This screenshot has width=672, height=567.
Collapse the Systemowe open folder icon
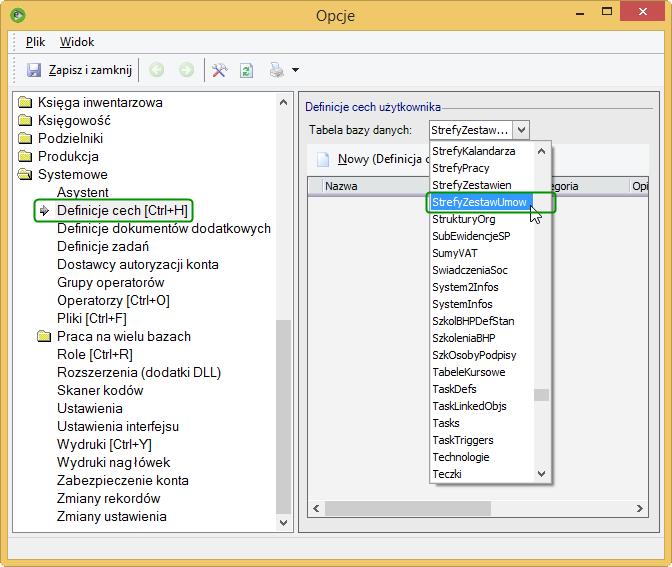pyautogui.click(x=25, y=174)
